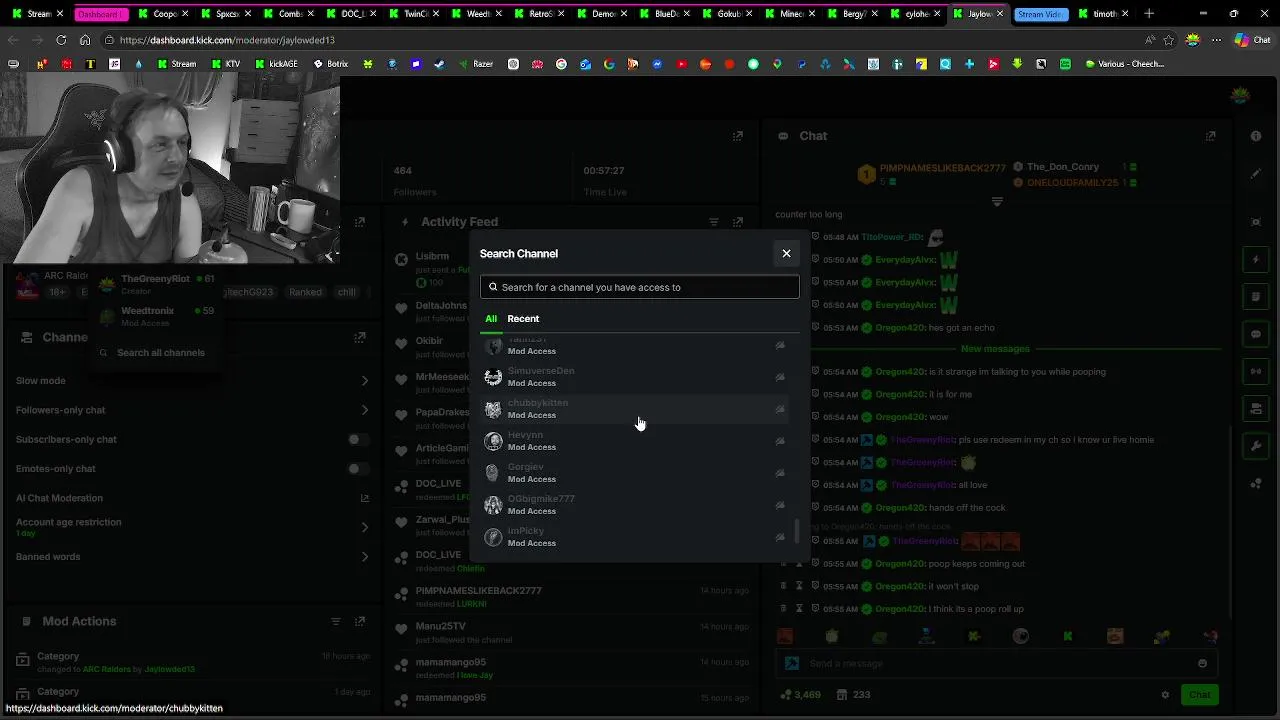Expand the Slow mode settings chevron
The width and height of the screenshot is (1280, 720).
364,381
